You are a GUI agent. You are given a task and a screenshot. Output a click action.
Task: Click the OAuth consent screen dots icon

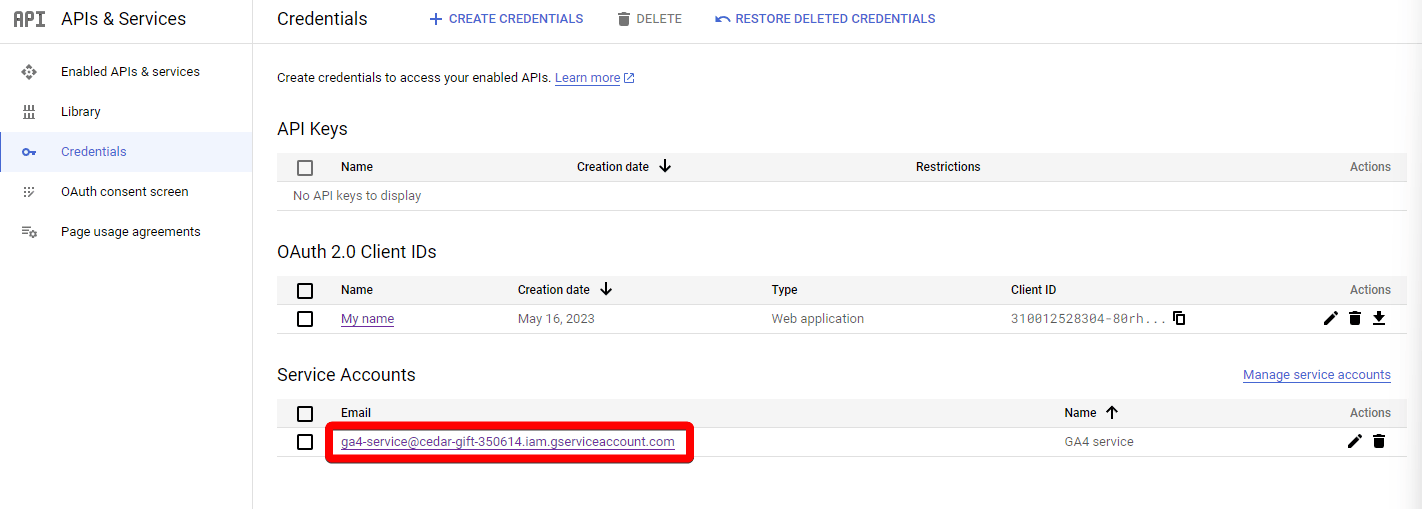pos(29,192)
